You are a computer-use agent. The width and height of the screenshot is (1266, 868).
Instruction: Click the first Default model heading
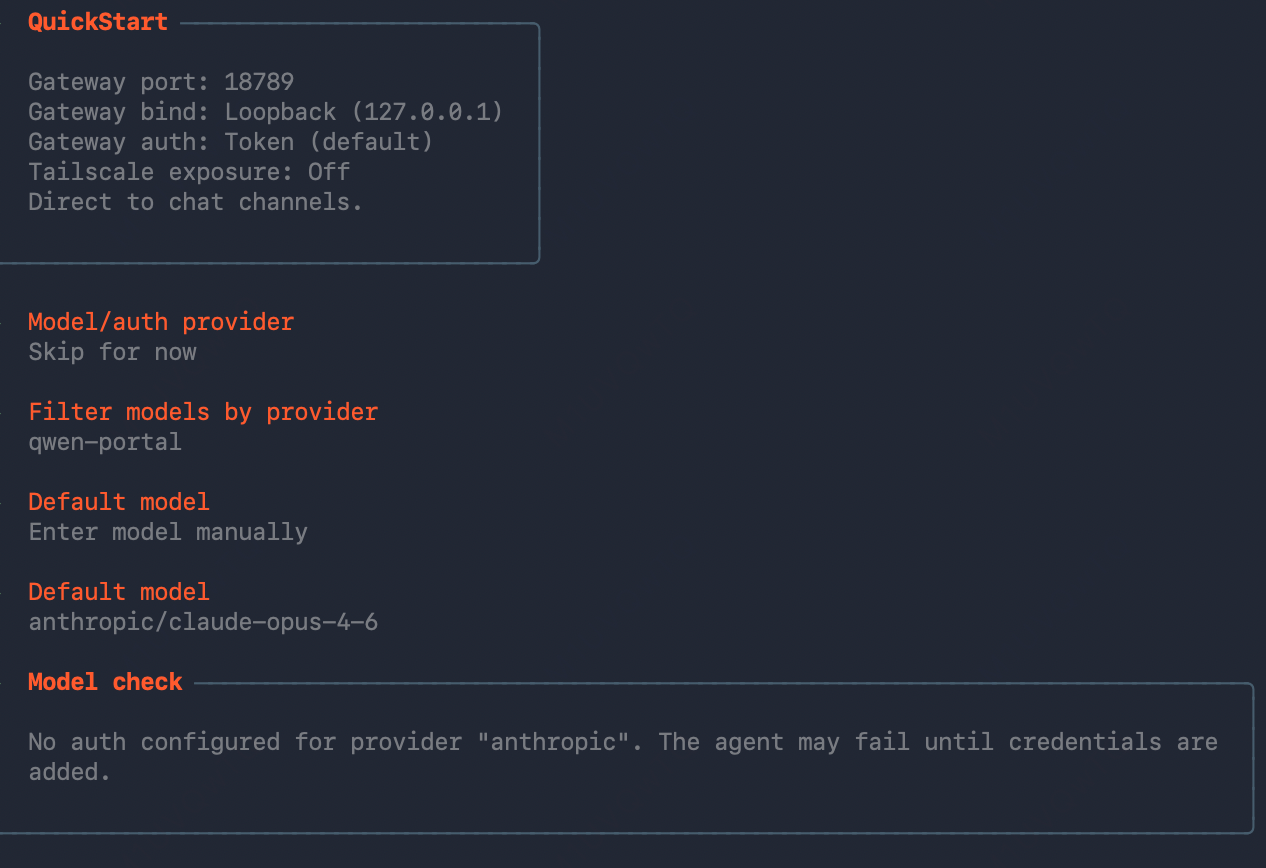coord(119,502)
